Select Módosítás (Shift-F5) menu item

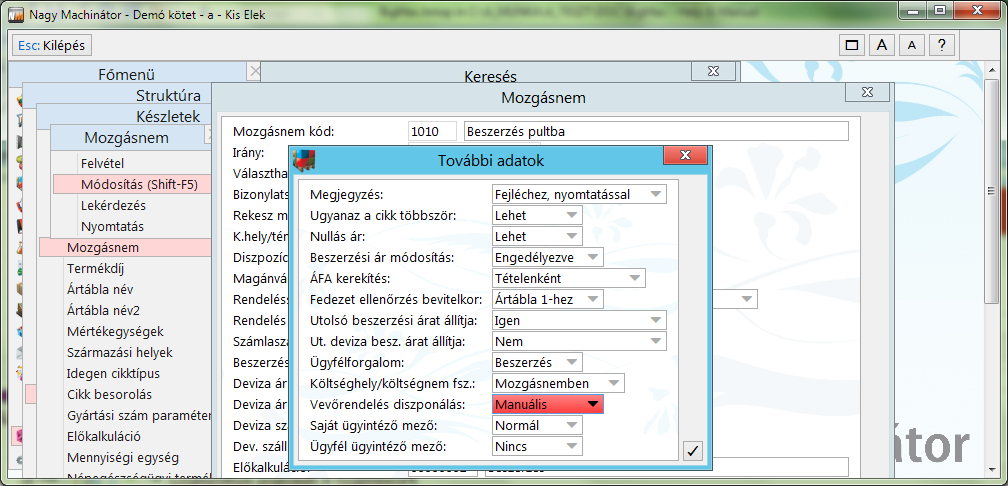[x=132, y=184]
